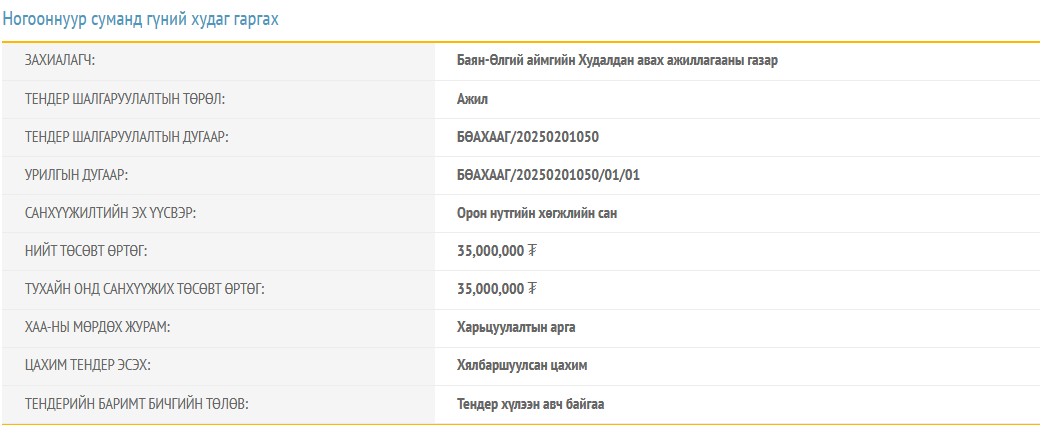Click the 'Хялбаршуулсан цахим' value

click(x=522, y=366)
